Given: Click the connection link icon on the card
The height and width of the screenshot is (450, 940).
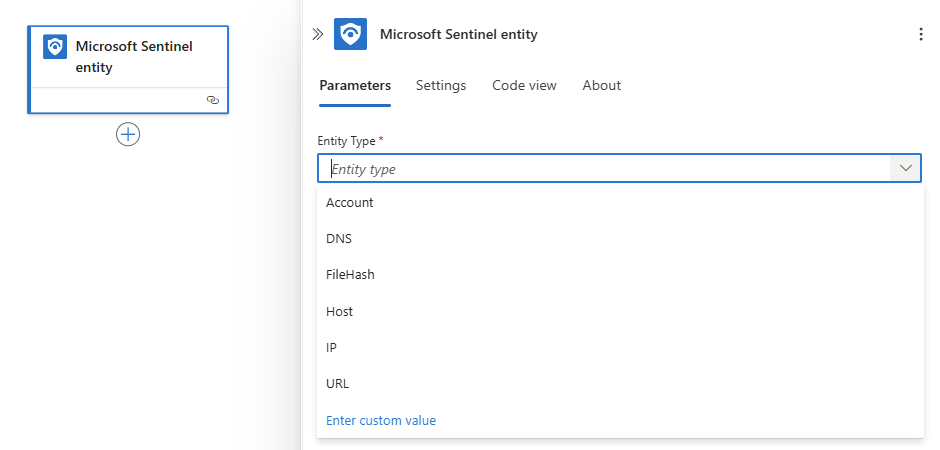Looking at the screenshot, I should tap(212, 100).
